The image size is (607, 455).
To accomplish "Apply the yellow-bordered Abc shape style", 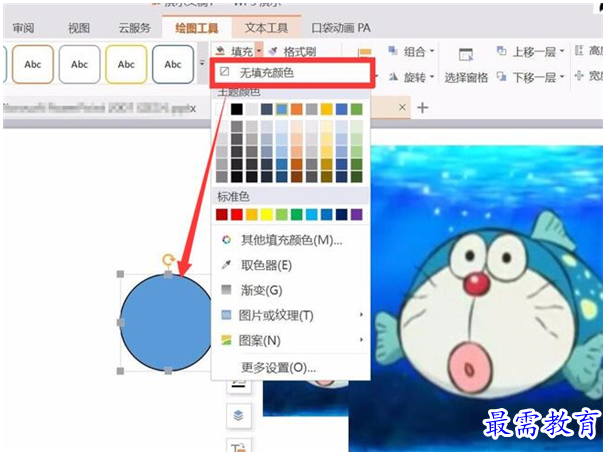I will click(126, 64).
